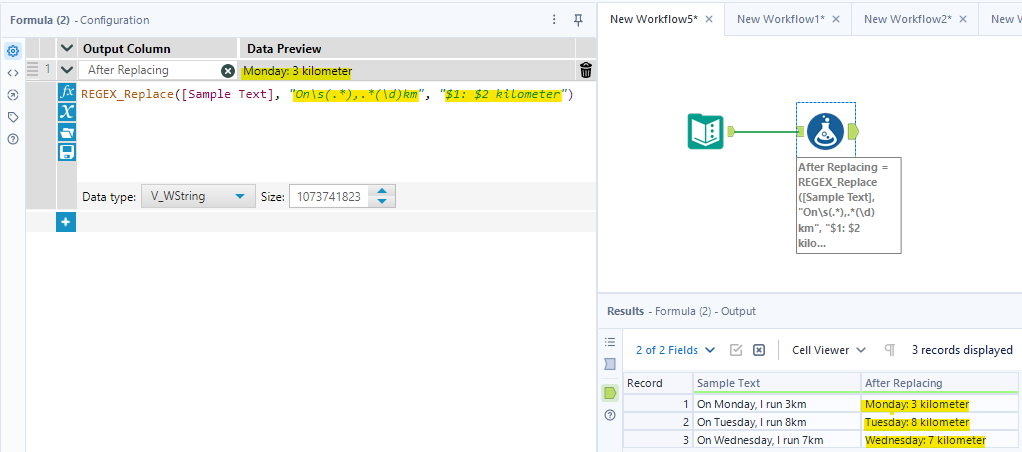Select the Input Data book tool on canvas
Image resolution: width=1022 pixels, height=452 pixels.
tap(705, 131)
